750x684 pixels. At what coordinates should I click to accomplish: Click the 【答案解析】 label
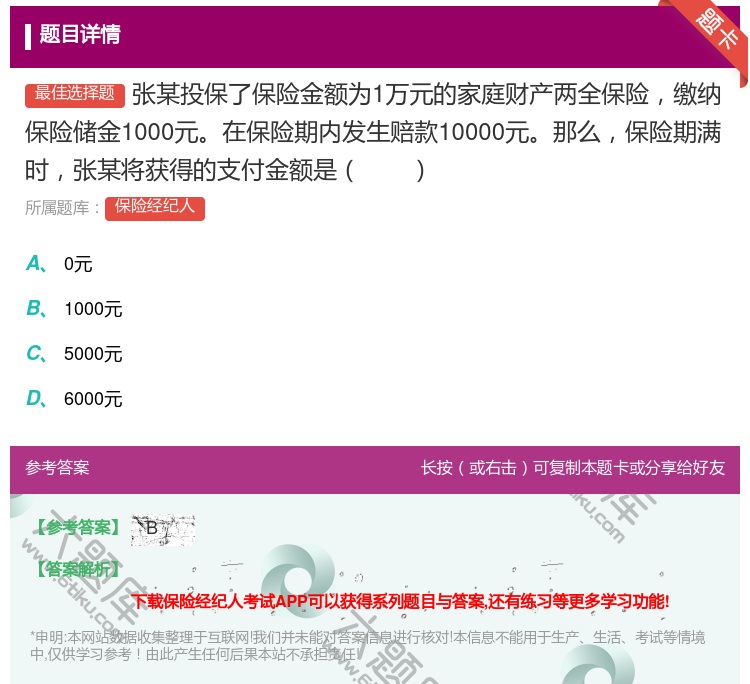click(x=77, y=569)
